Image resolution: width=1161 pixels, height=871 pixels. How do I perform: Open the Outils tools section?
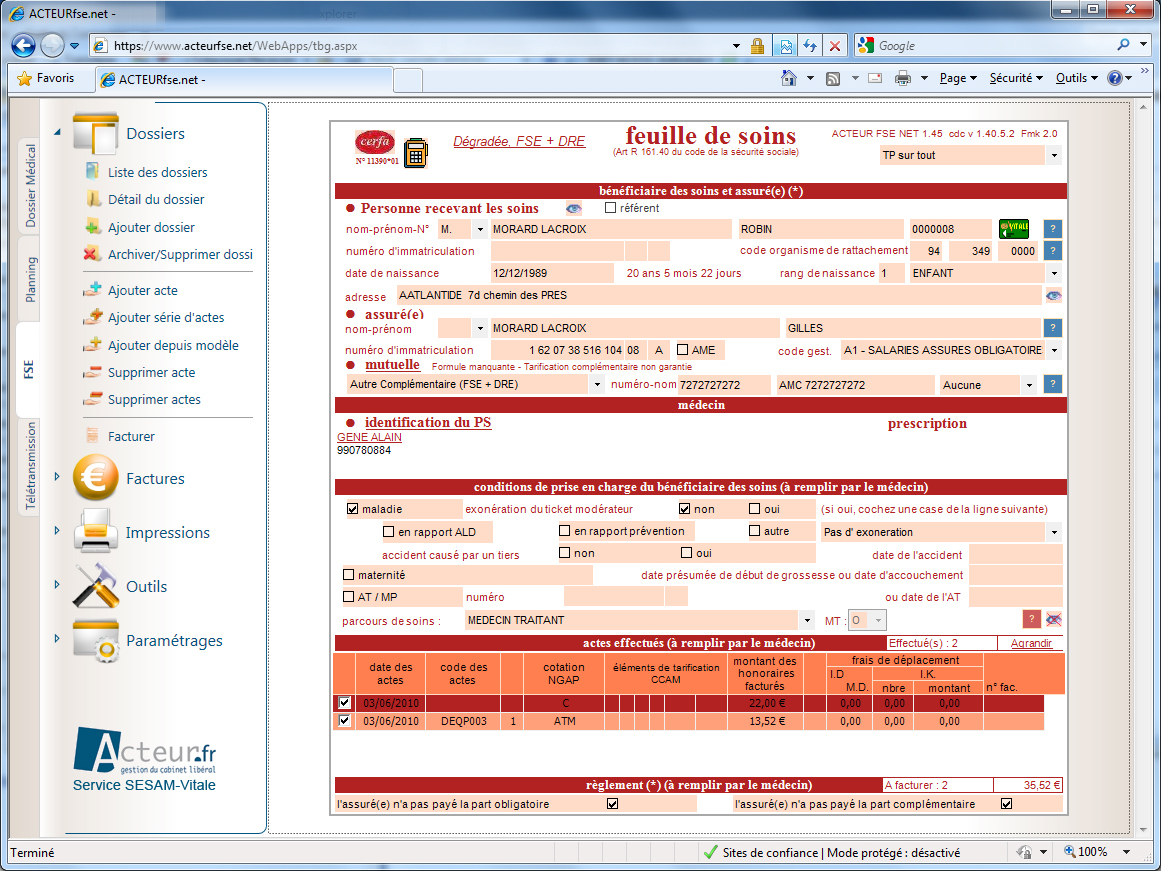(x=97, y=587)
